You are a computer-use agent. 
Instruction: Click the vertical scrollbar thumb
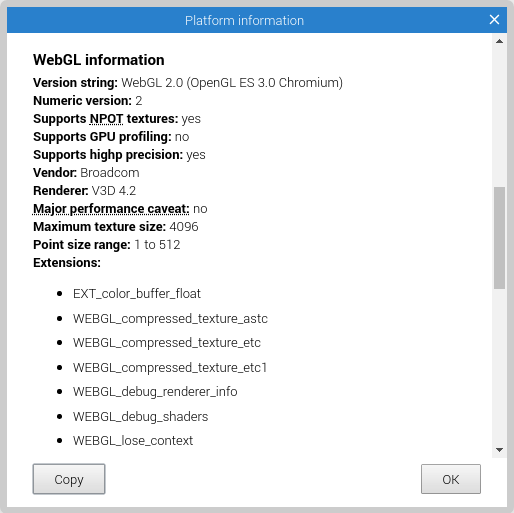pos(499,238)
